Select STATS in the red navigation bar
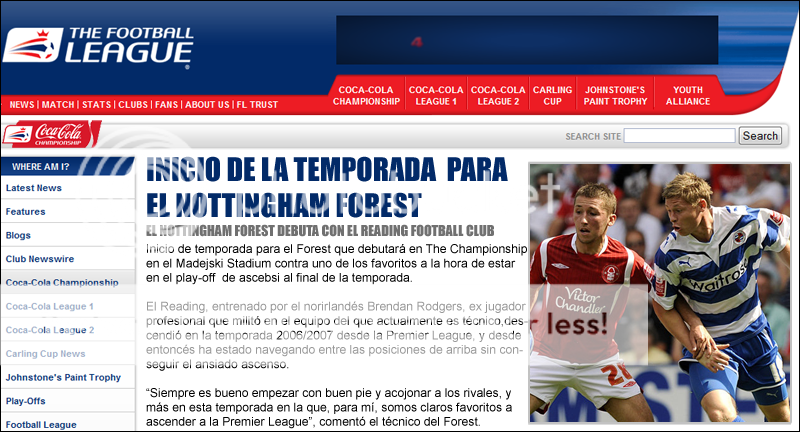The image size is (800, 432). click(x=96, y=105)
